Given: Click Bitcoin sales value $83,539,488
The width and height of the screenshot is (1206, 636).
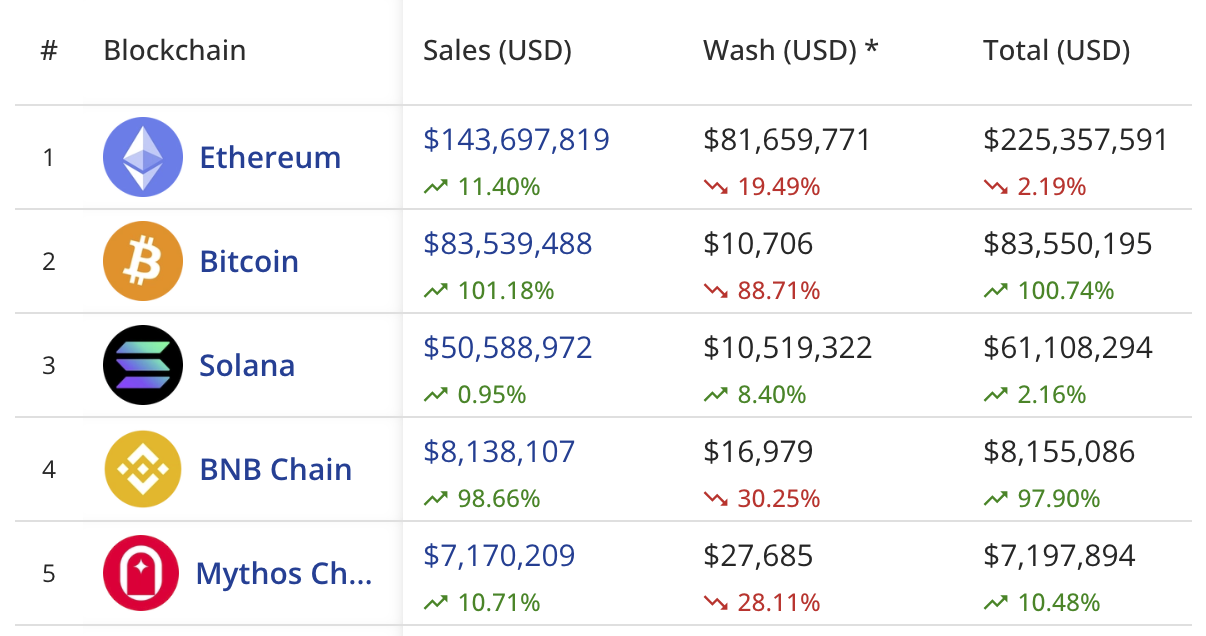Looking at the screenshot, I should (508, 244).
